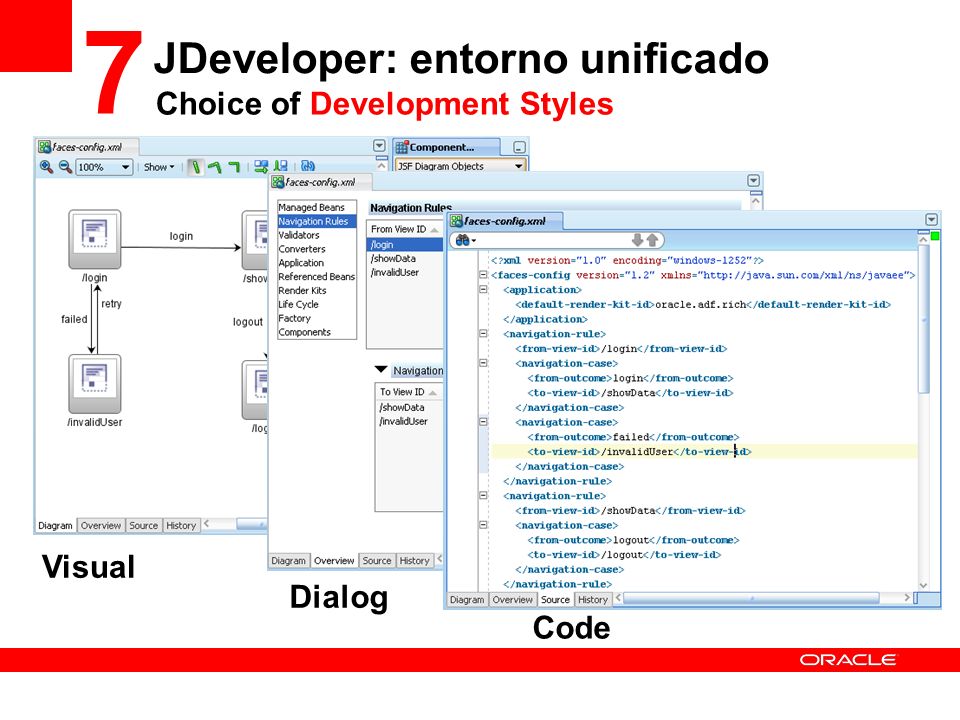The height and width of the screenshot is (720, 960).
Task: Click the zoom out magnifier icon
Action: [65, 167]
